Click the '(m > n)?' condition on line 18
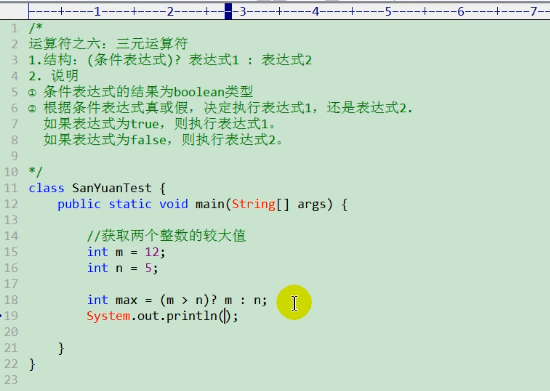This screenshot has width=550, height=391. click(x=188, y=300)
